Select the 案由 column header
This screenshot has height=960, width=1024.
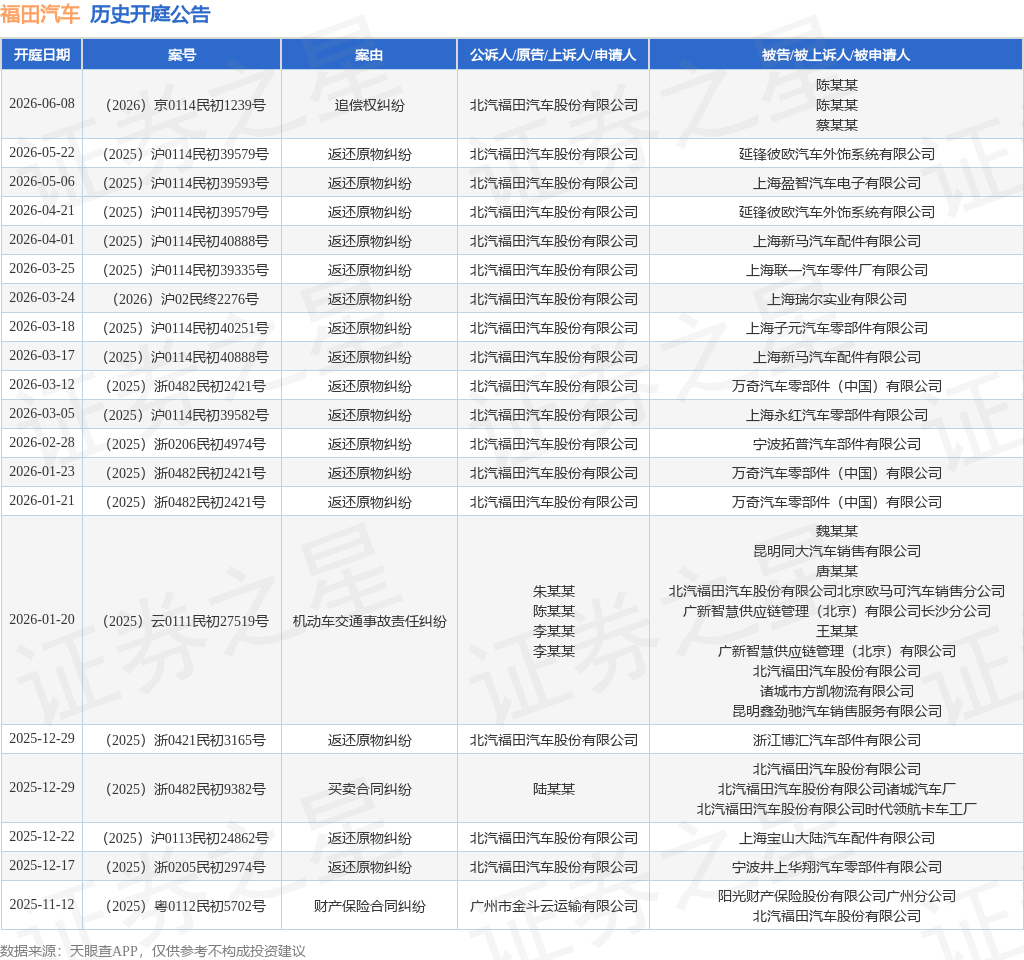[x=369, y=55]
